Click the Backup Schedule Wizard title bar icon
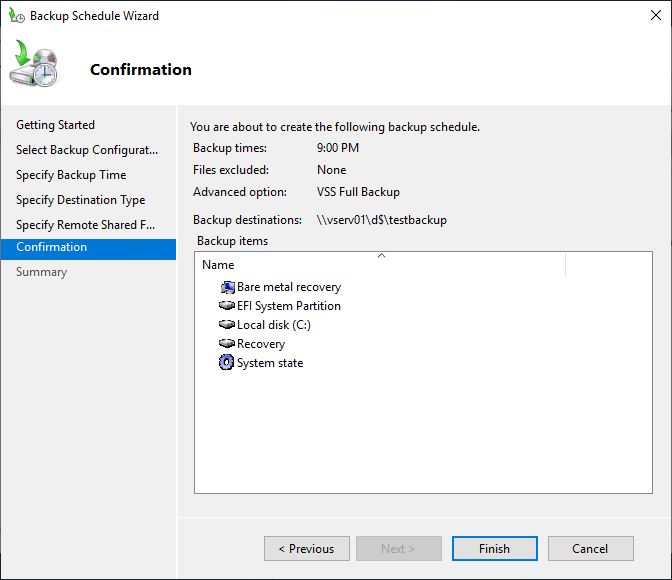The height and width of the screenshot is (580, 672). [17, 15]
